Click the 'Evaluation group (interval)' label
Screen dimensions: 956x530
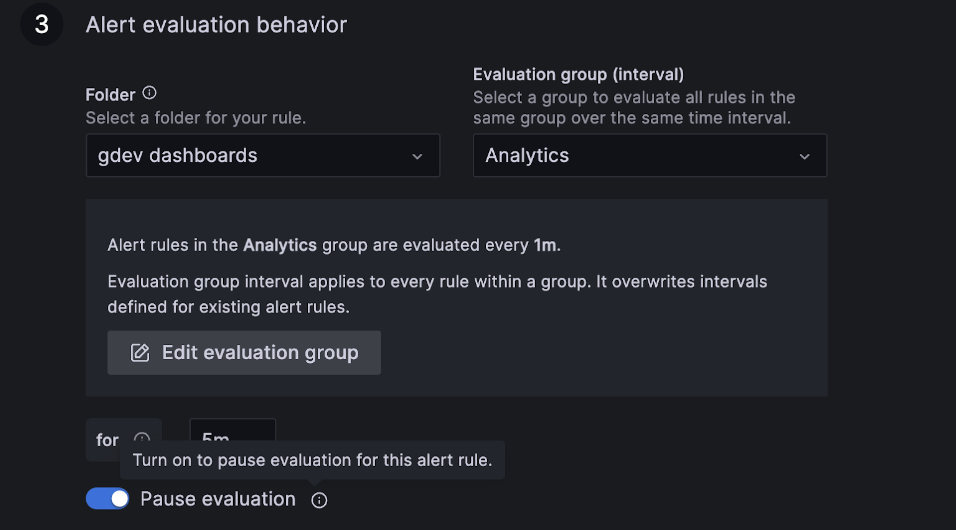(x=578, y=75)
